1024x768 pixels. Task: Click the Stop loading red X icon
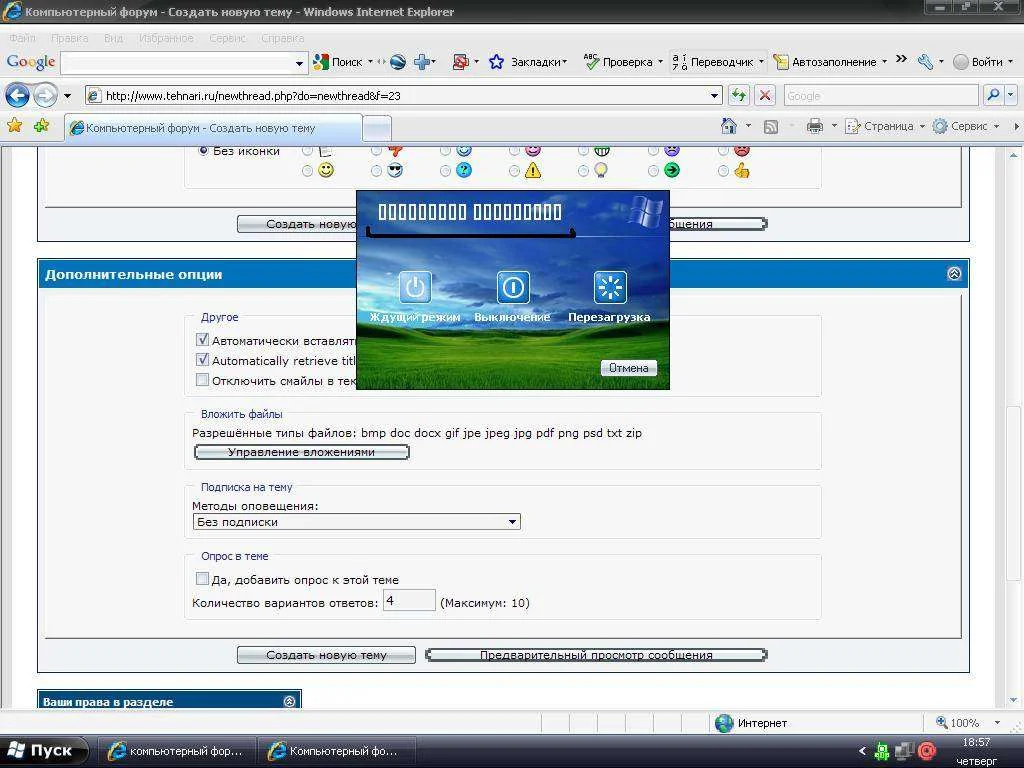point(765,96)
